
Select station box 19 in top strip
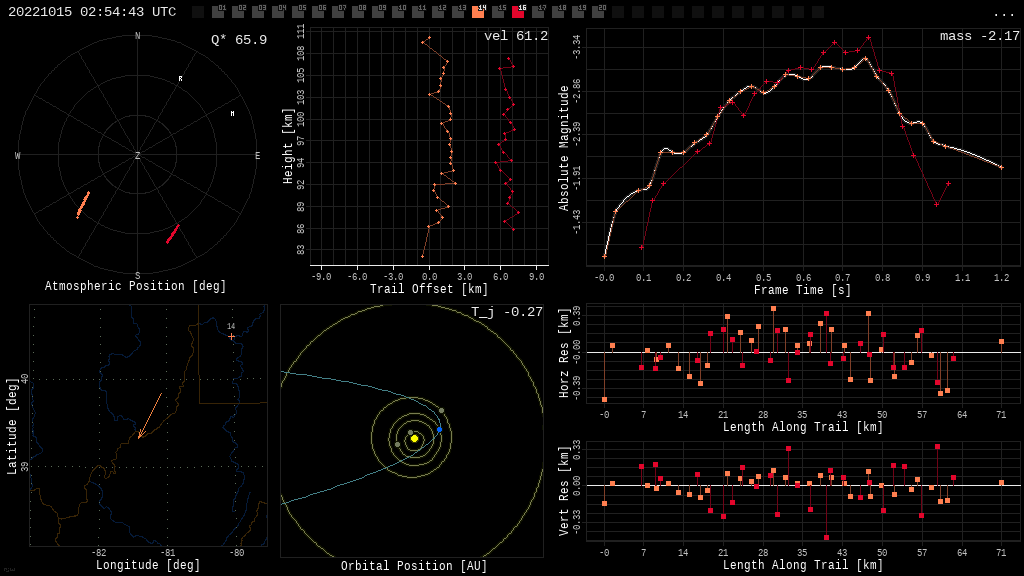coord(579,12)
